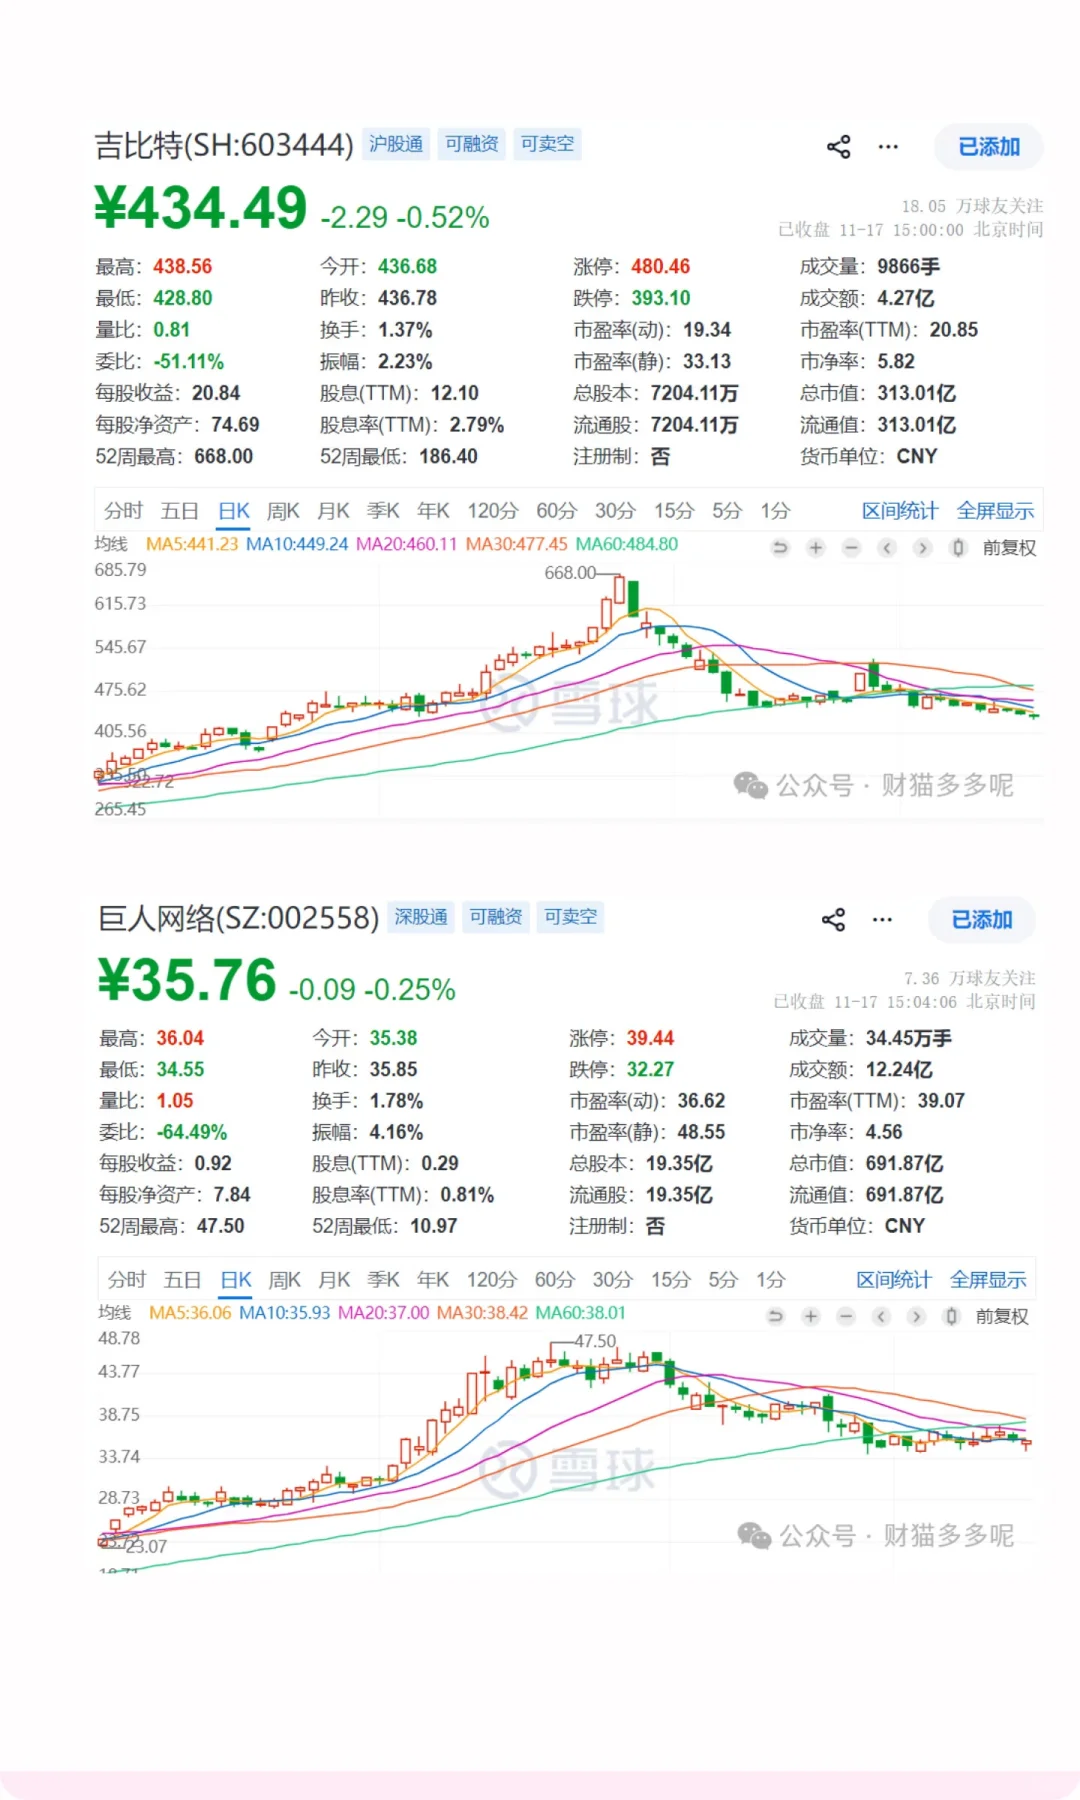Zoom out the 吉比特 K-line chart
The width and height of the screenshot is (1080, 1800).
(x=851, y=547)
